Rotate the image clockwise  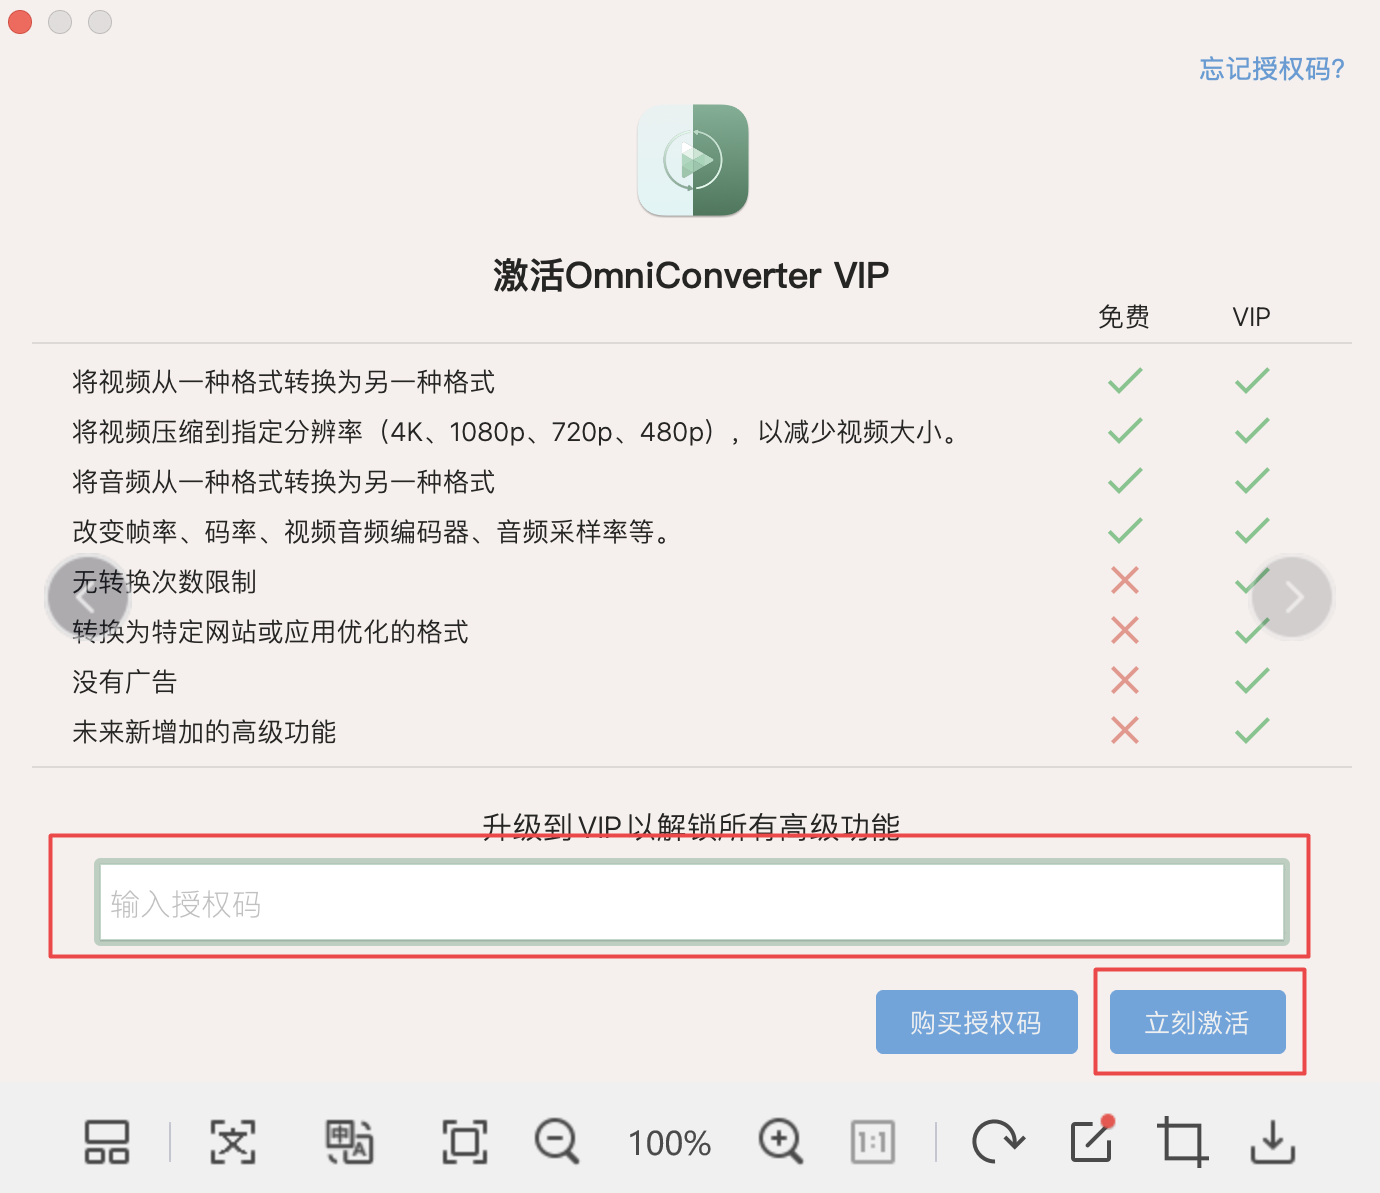[998, 1142]
